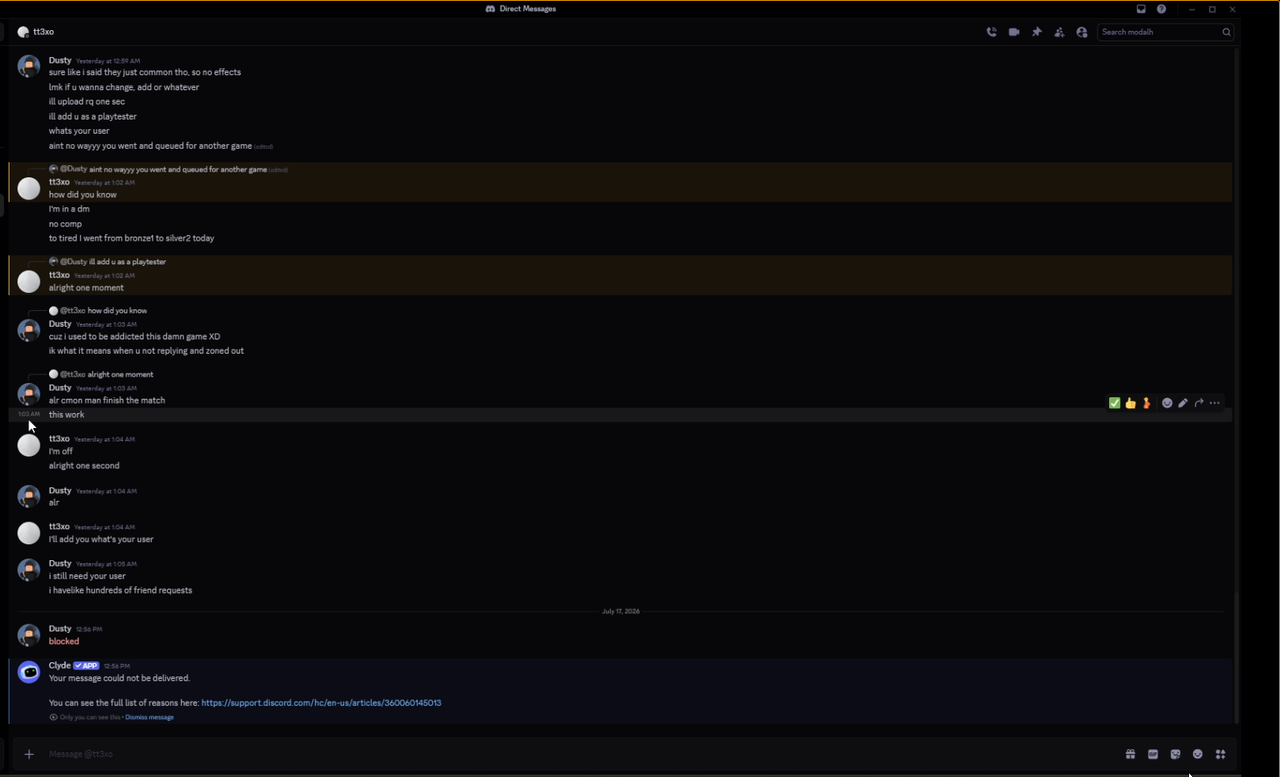Click Dusty avatar beside 'alr' message
1280x777 pixels.
pyautogui.click(x=29, y=496)
